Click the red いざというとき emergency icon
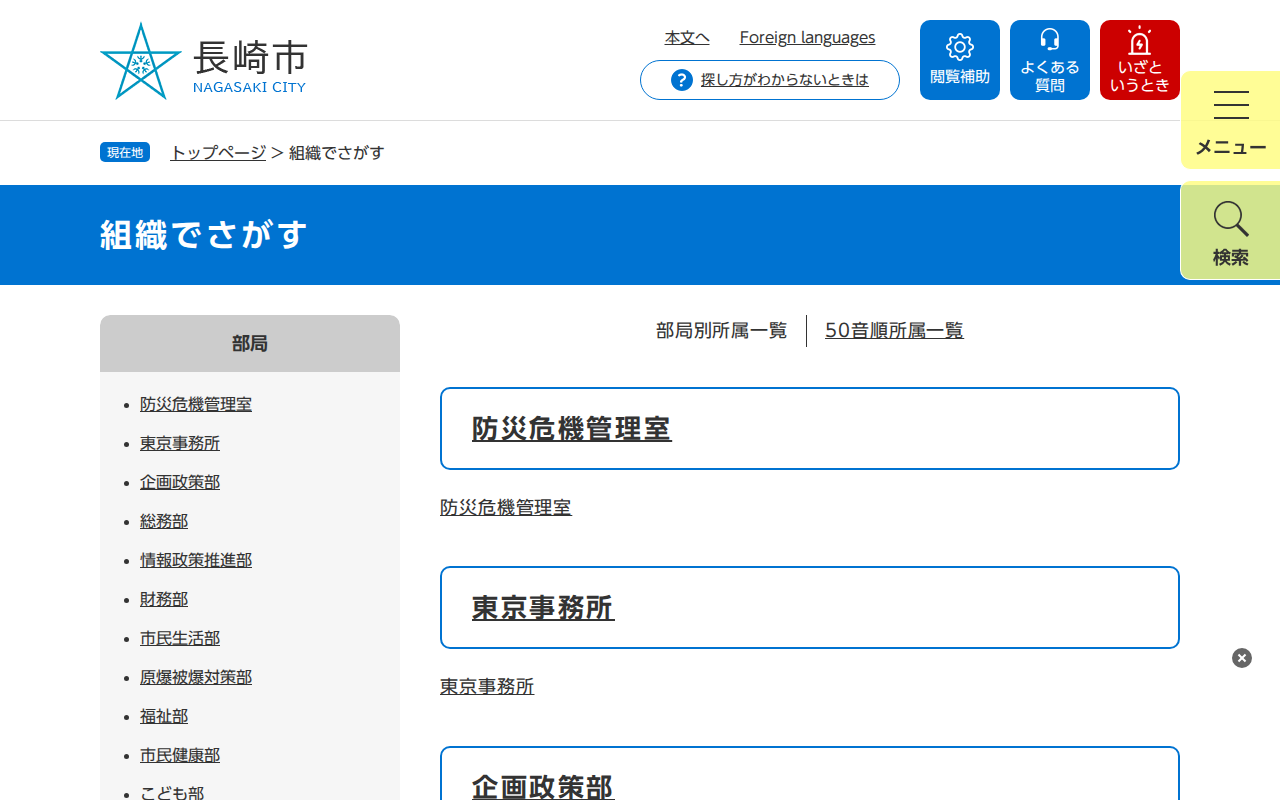 [x=1139, y=59]
